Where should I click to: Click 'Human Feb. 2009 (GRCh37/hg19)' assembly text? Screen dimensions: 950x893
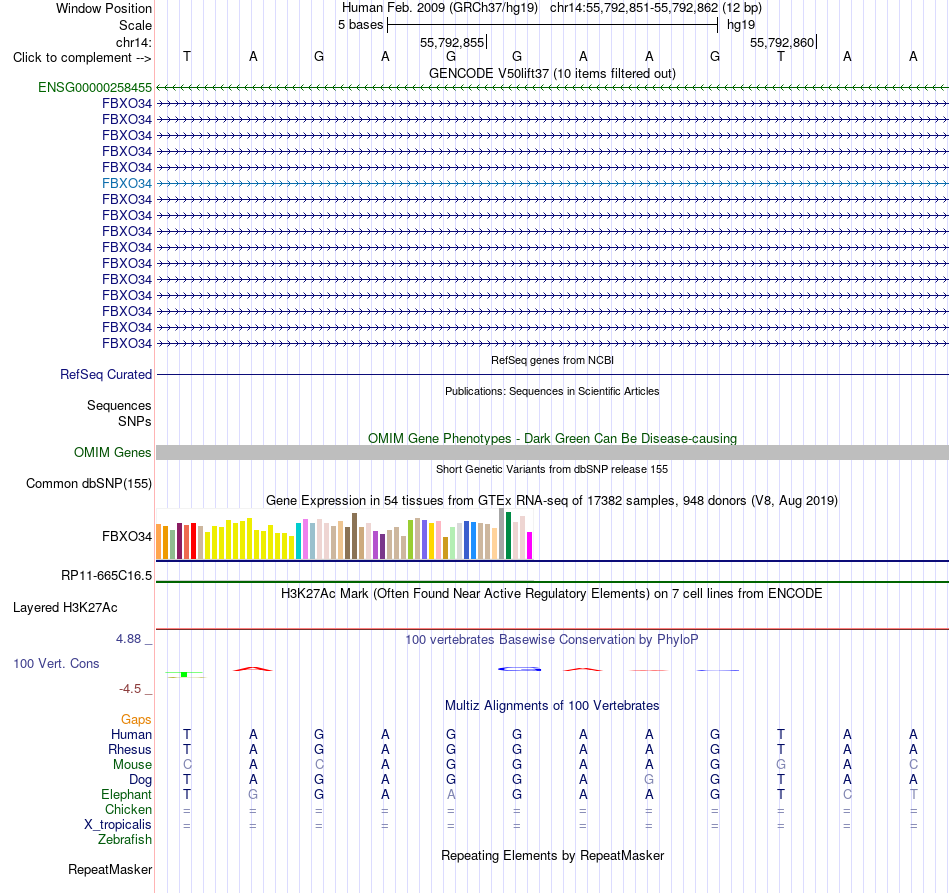(x=440, y=8)
